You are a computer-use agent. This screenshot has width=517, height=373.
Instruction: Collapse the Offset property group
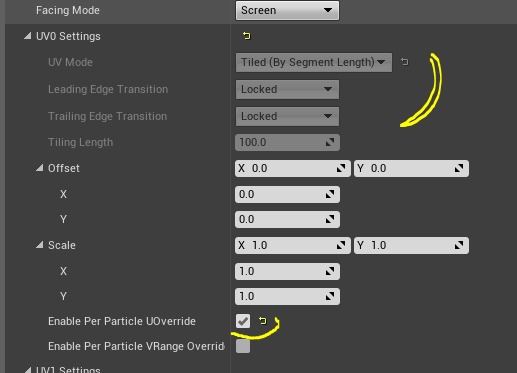(40, 168)
